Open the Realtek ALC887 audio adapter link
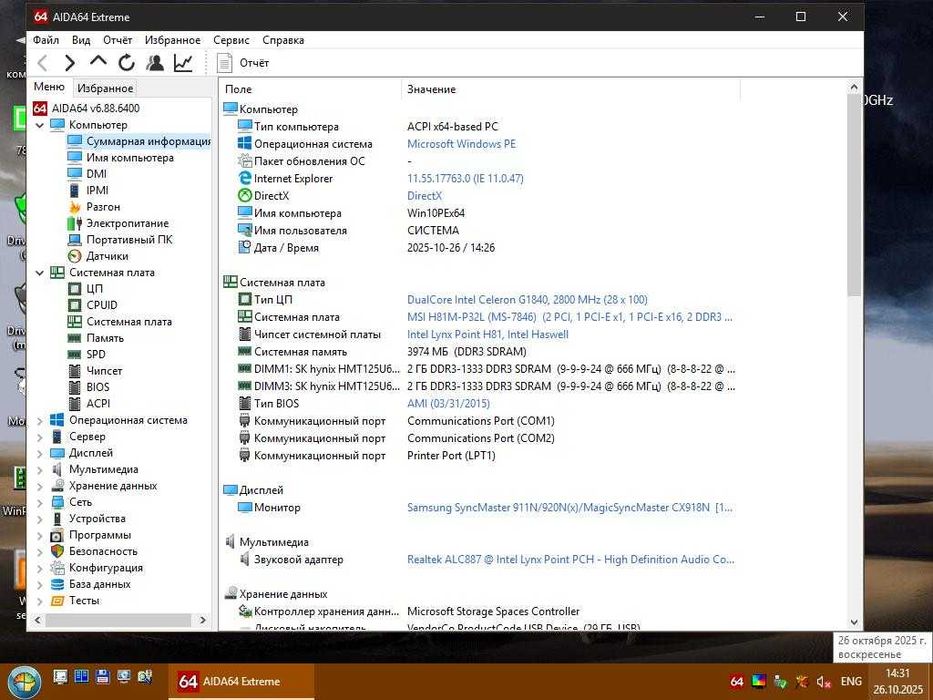This screenshot has width=933, height=700. [x=570, y=559]
